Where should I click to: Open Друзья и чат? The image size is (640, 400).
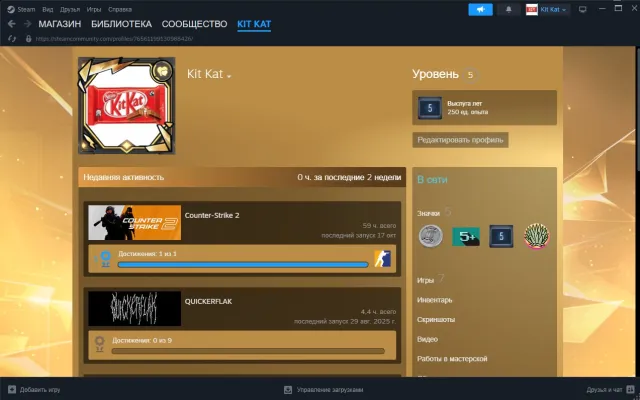click(604, 390)
